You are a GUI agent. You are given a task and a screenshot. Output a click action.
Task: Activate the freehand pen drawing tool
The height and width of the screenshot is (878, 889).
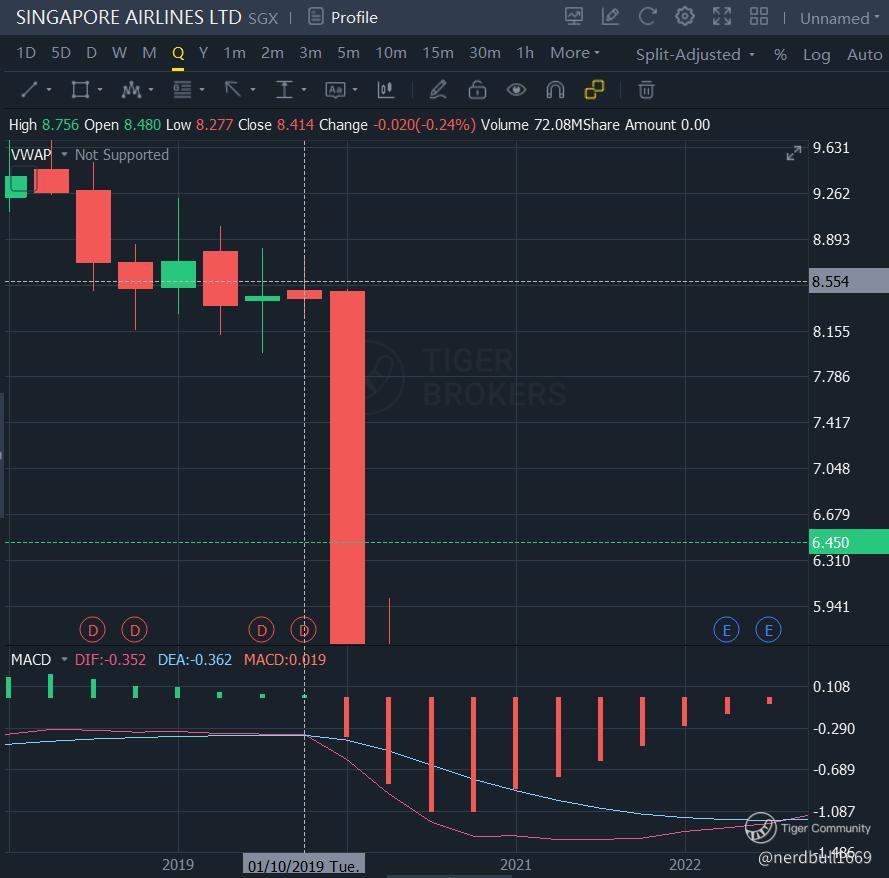click(437, 90)
